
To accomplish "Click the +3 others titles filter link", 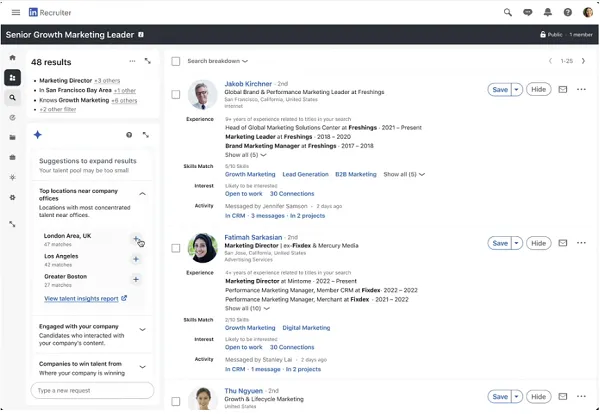I will [x=107, y=81].
